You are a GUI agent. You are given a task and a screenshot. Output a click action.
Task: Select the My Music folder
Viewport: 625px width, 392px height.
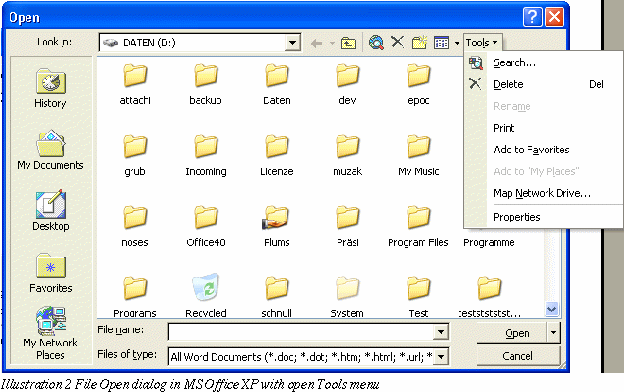point(419,155)
